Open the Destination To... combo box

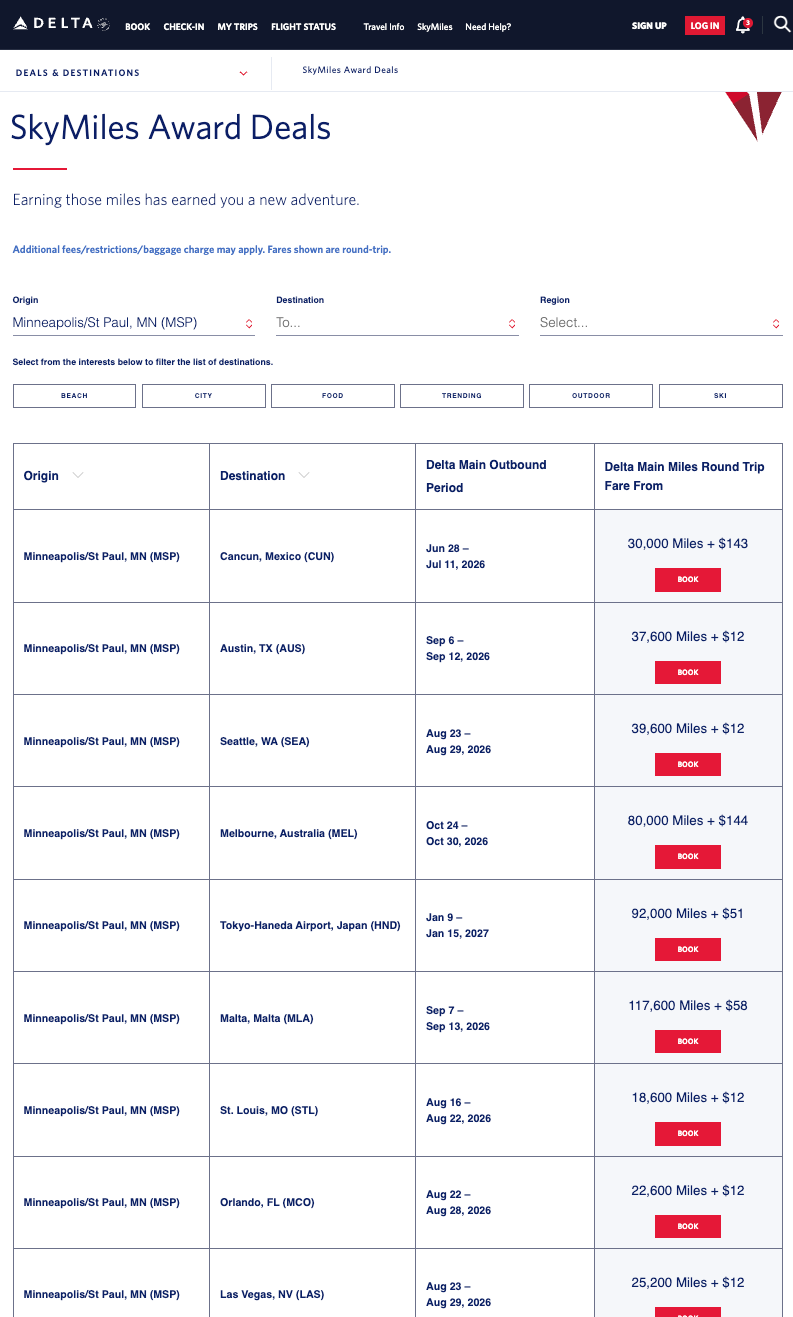tap(397, 323)
